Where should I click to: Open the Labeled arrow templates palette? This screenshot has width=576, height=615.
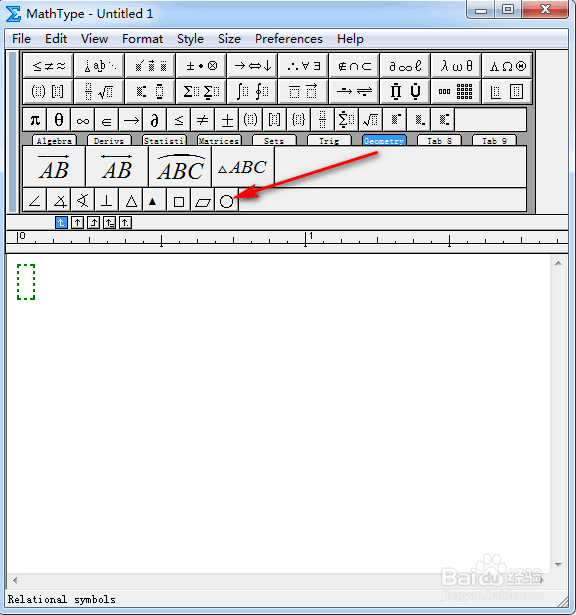point(354,92)
